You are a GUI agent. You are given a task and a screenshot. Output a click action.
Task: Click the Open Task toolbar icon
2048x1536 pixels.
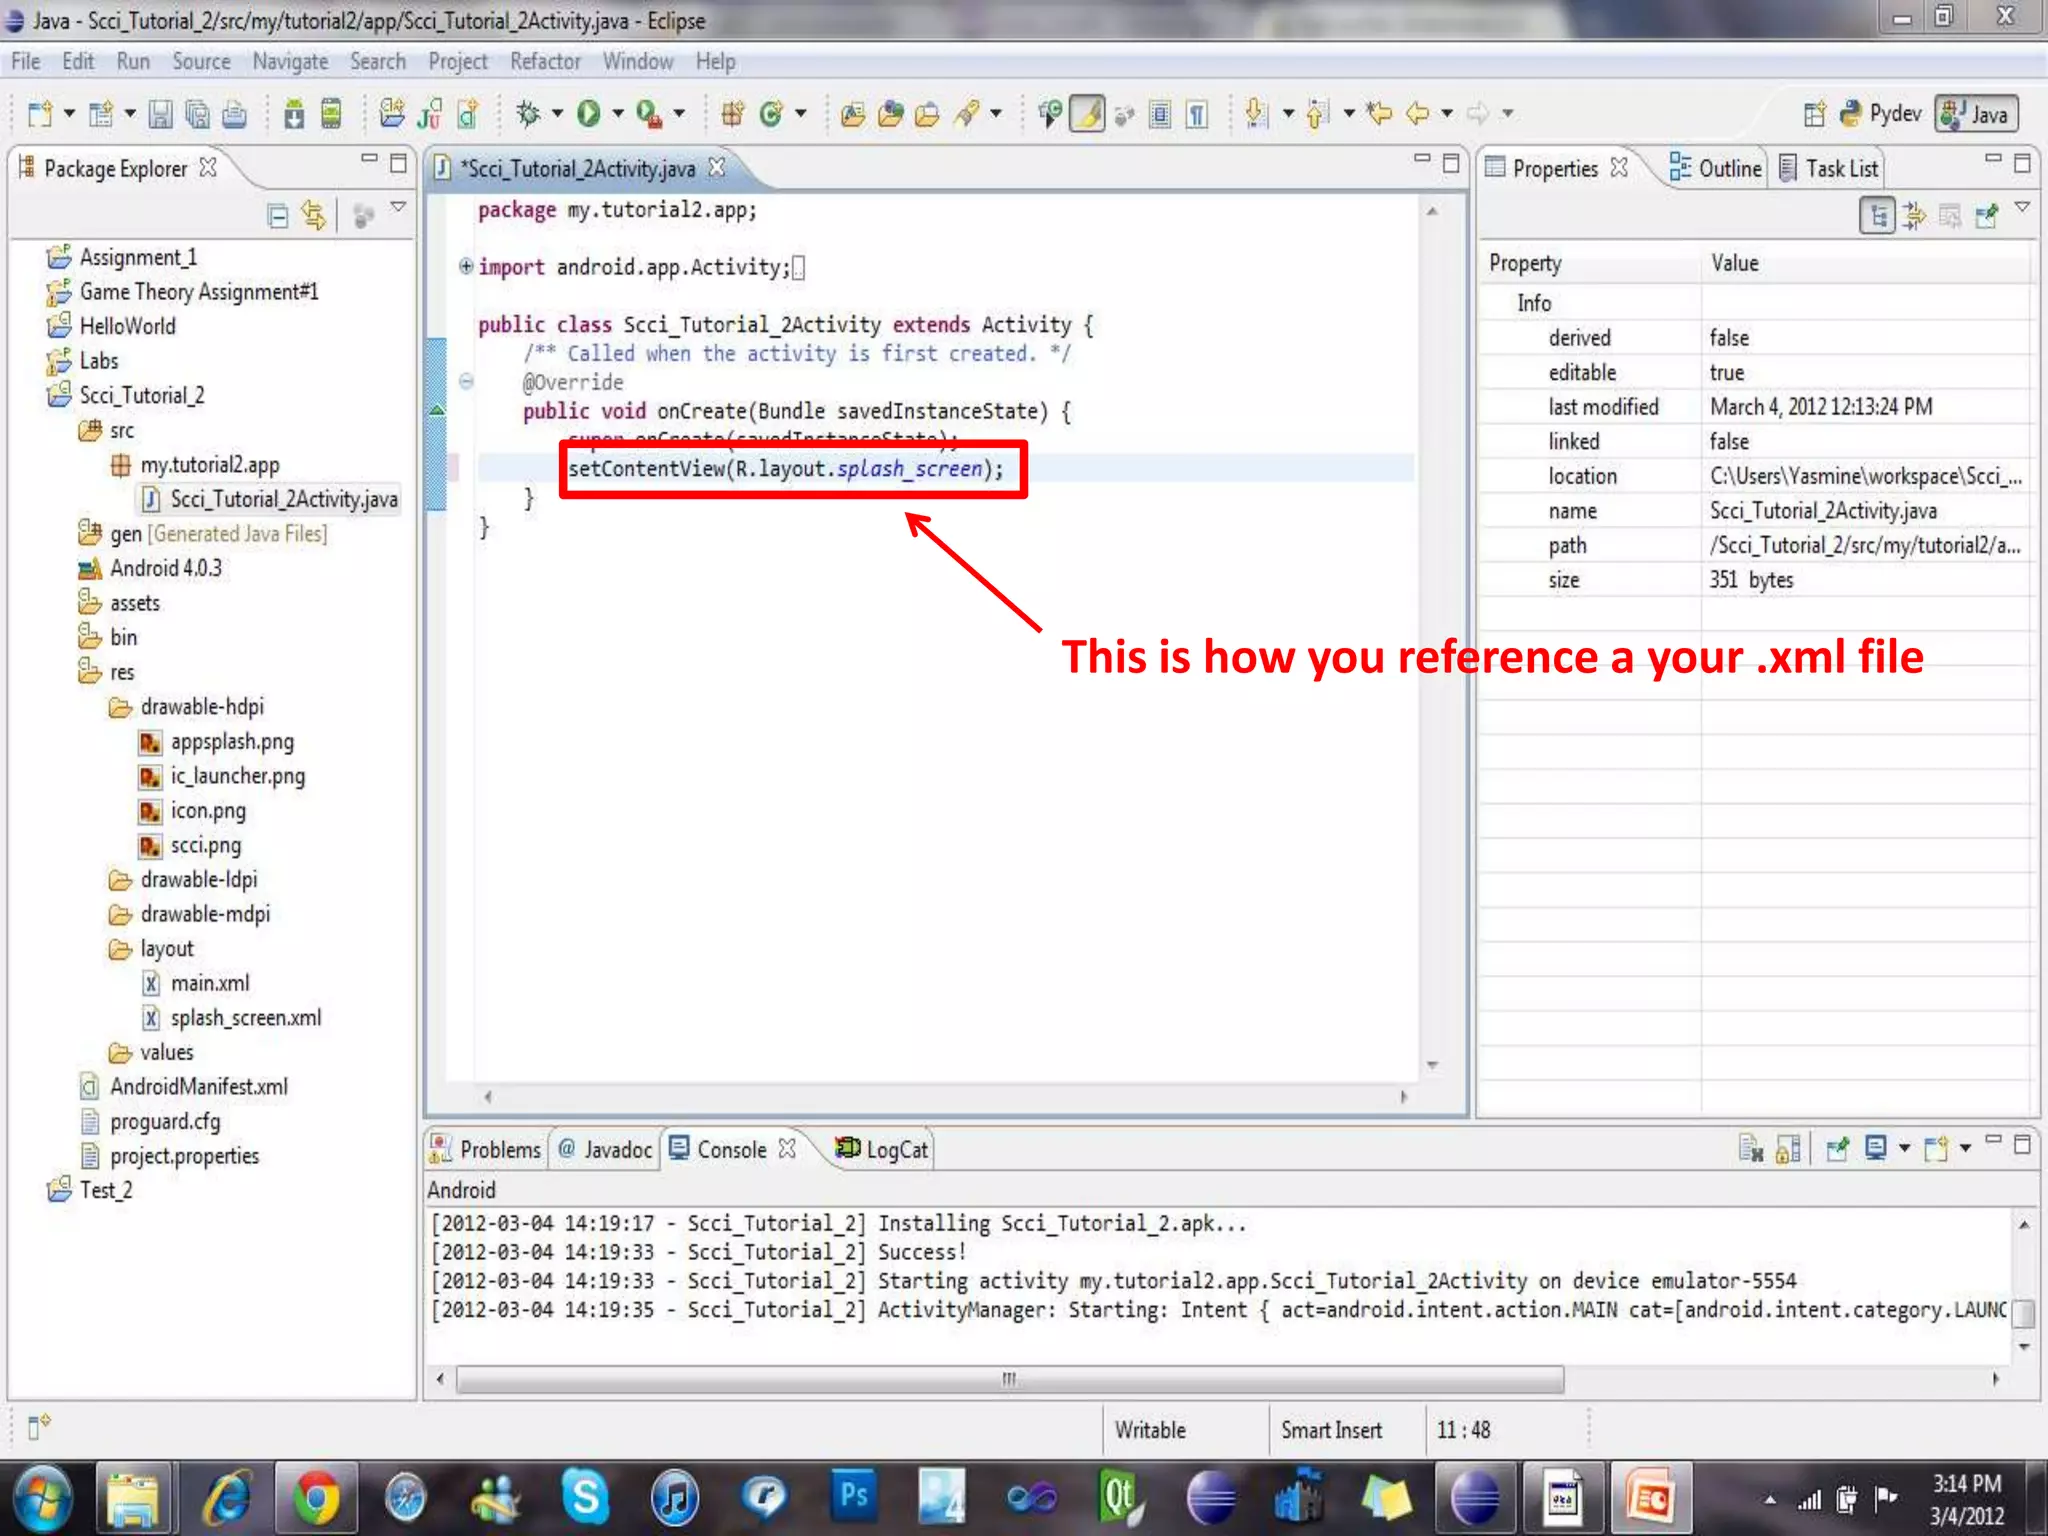coord(927,115)
